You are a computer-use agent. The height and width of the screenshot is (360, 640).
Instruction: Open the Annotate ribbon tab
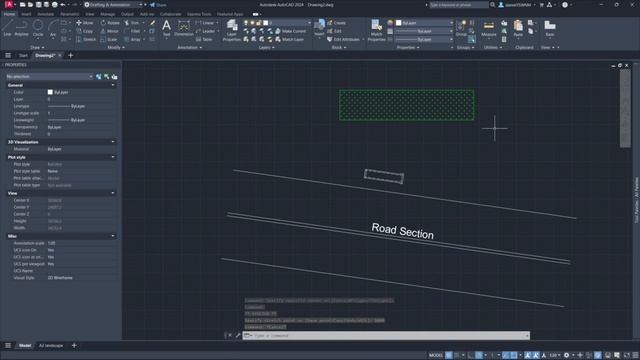pos(46,14)
